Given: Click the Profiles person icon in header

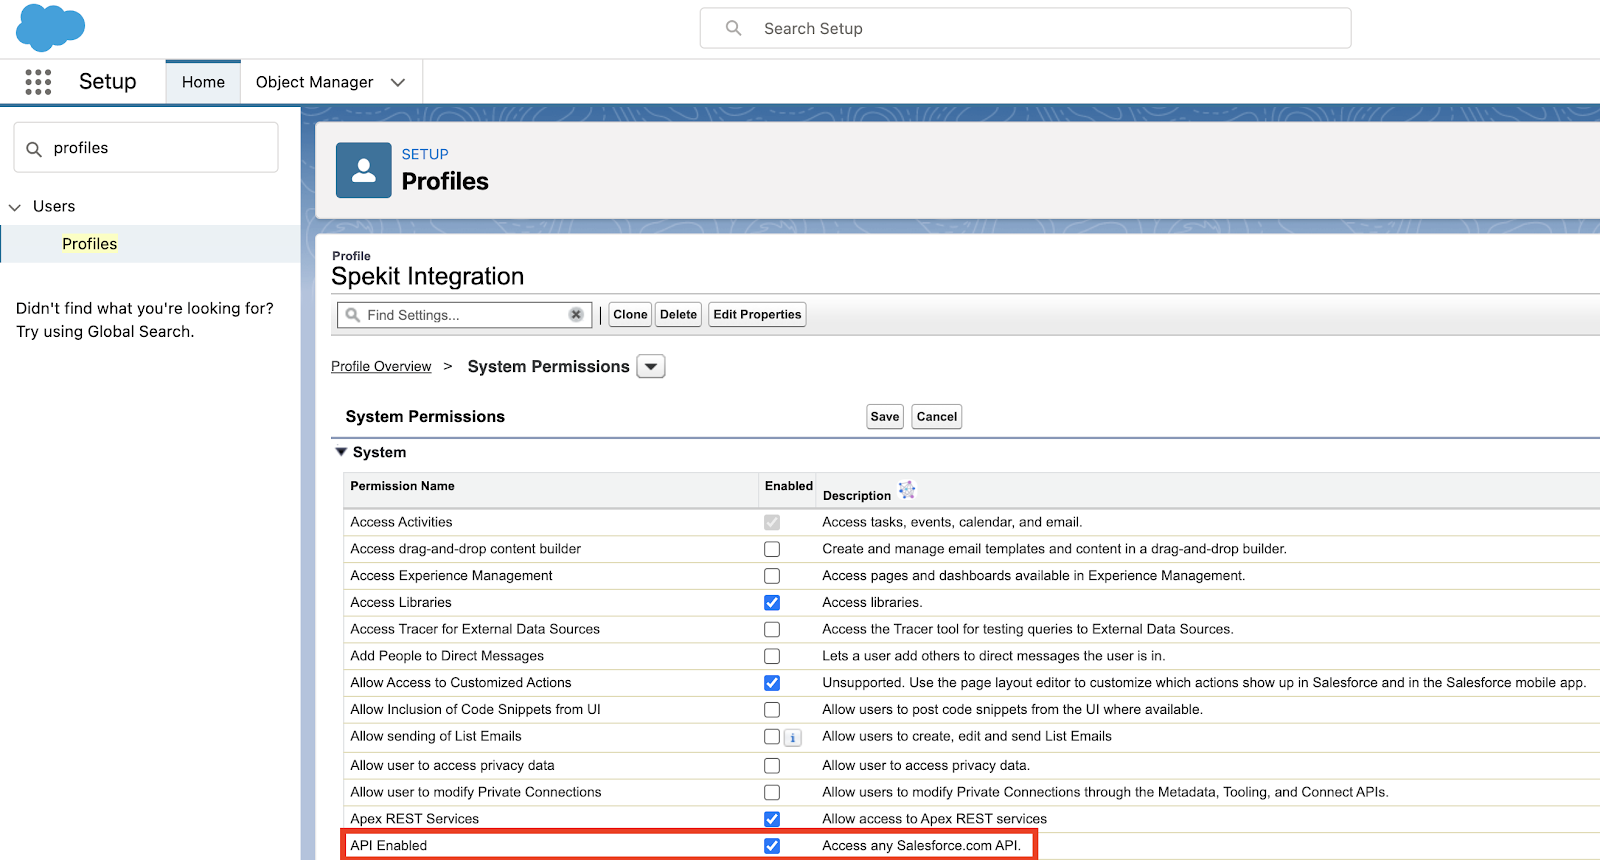Looking at the screenshot, I should [x=364, y=170].
